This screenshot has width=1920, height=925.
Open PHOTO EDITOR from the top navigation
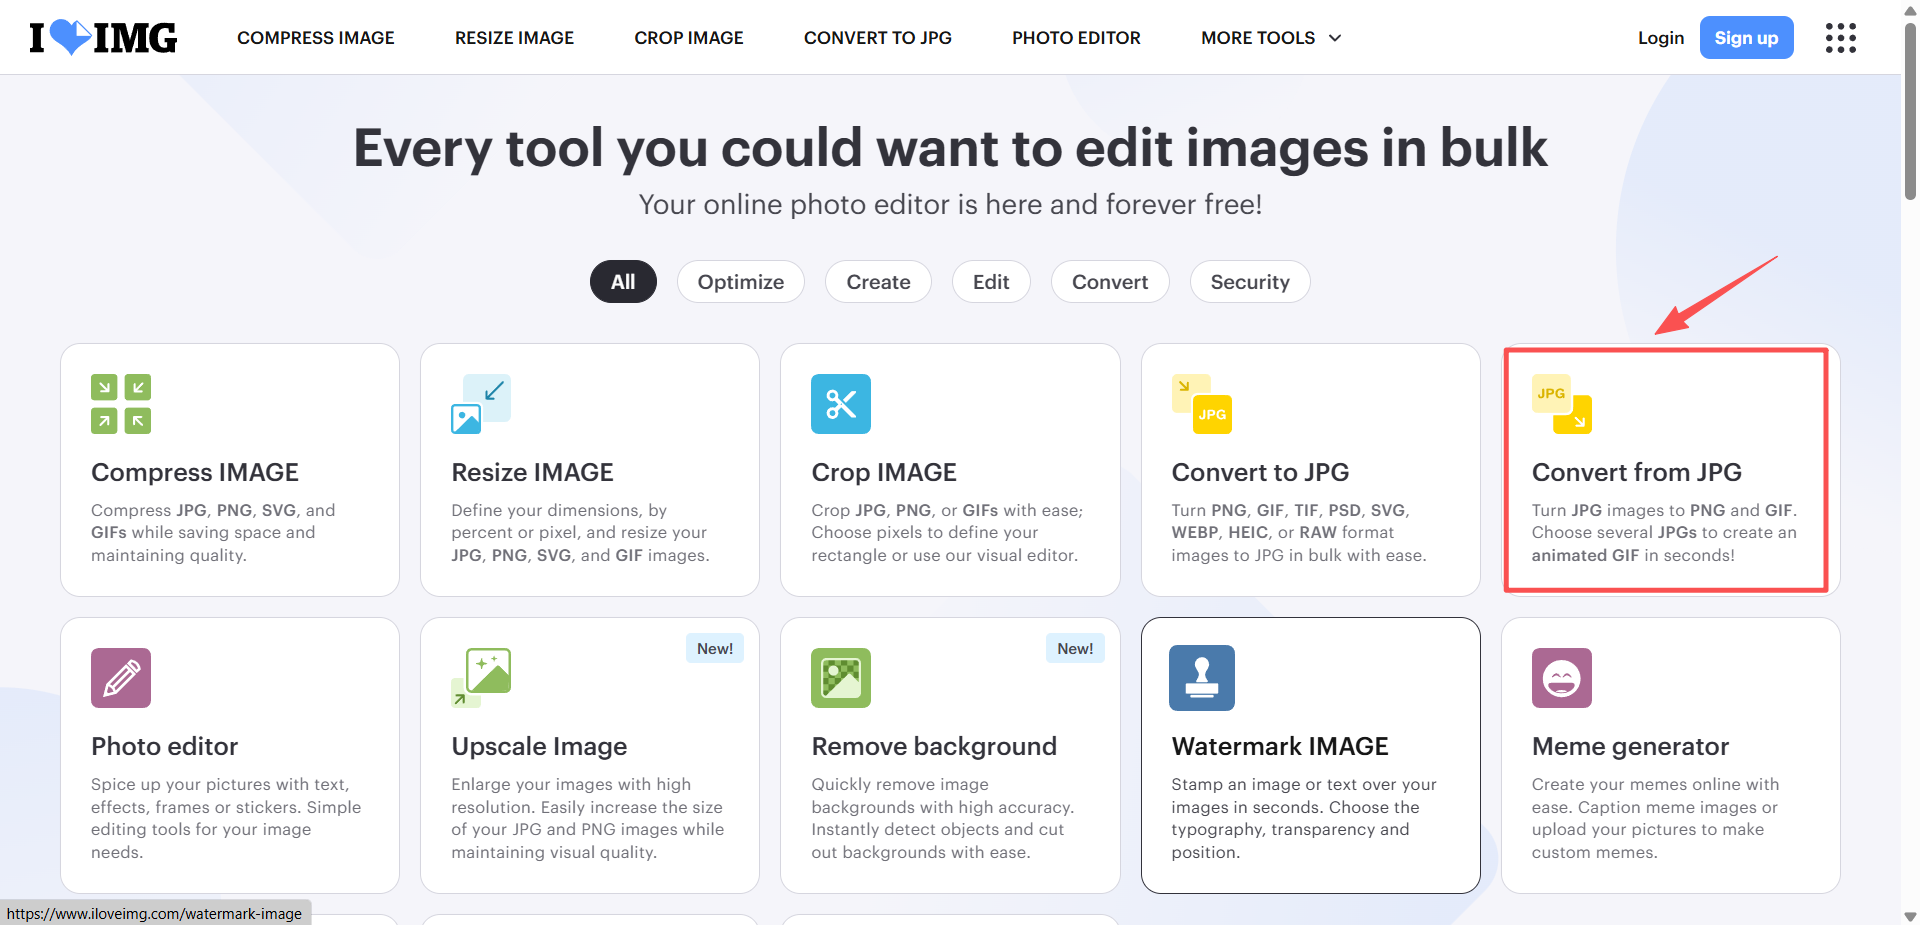pos(1076,38)
